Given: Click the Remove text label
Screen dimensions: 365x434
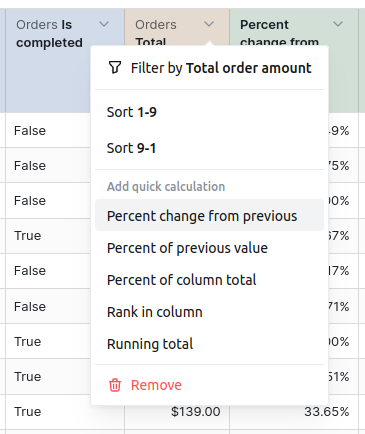Looking at the screenshot, I should 156,385.
